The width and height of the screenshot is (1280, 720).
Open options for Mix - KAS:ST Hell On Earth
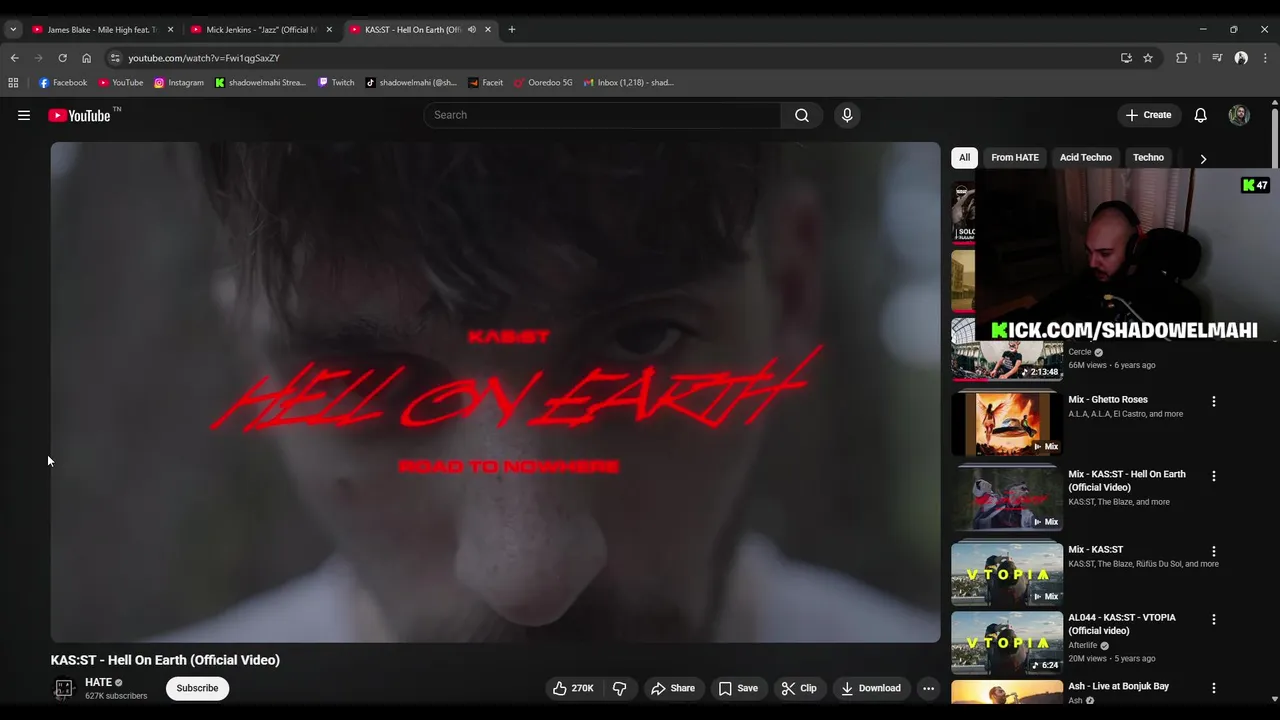pyautogui.click(x=1214, y=476)
